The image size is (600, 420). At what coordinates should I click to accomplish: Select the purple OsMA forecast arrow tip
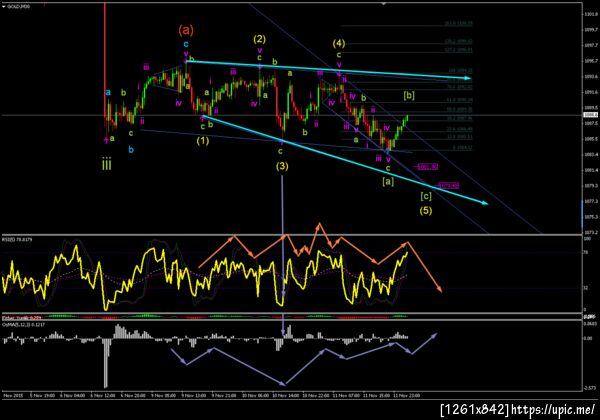(434, 335)
